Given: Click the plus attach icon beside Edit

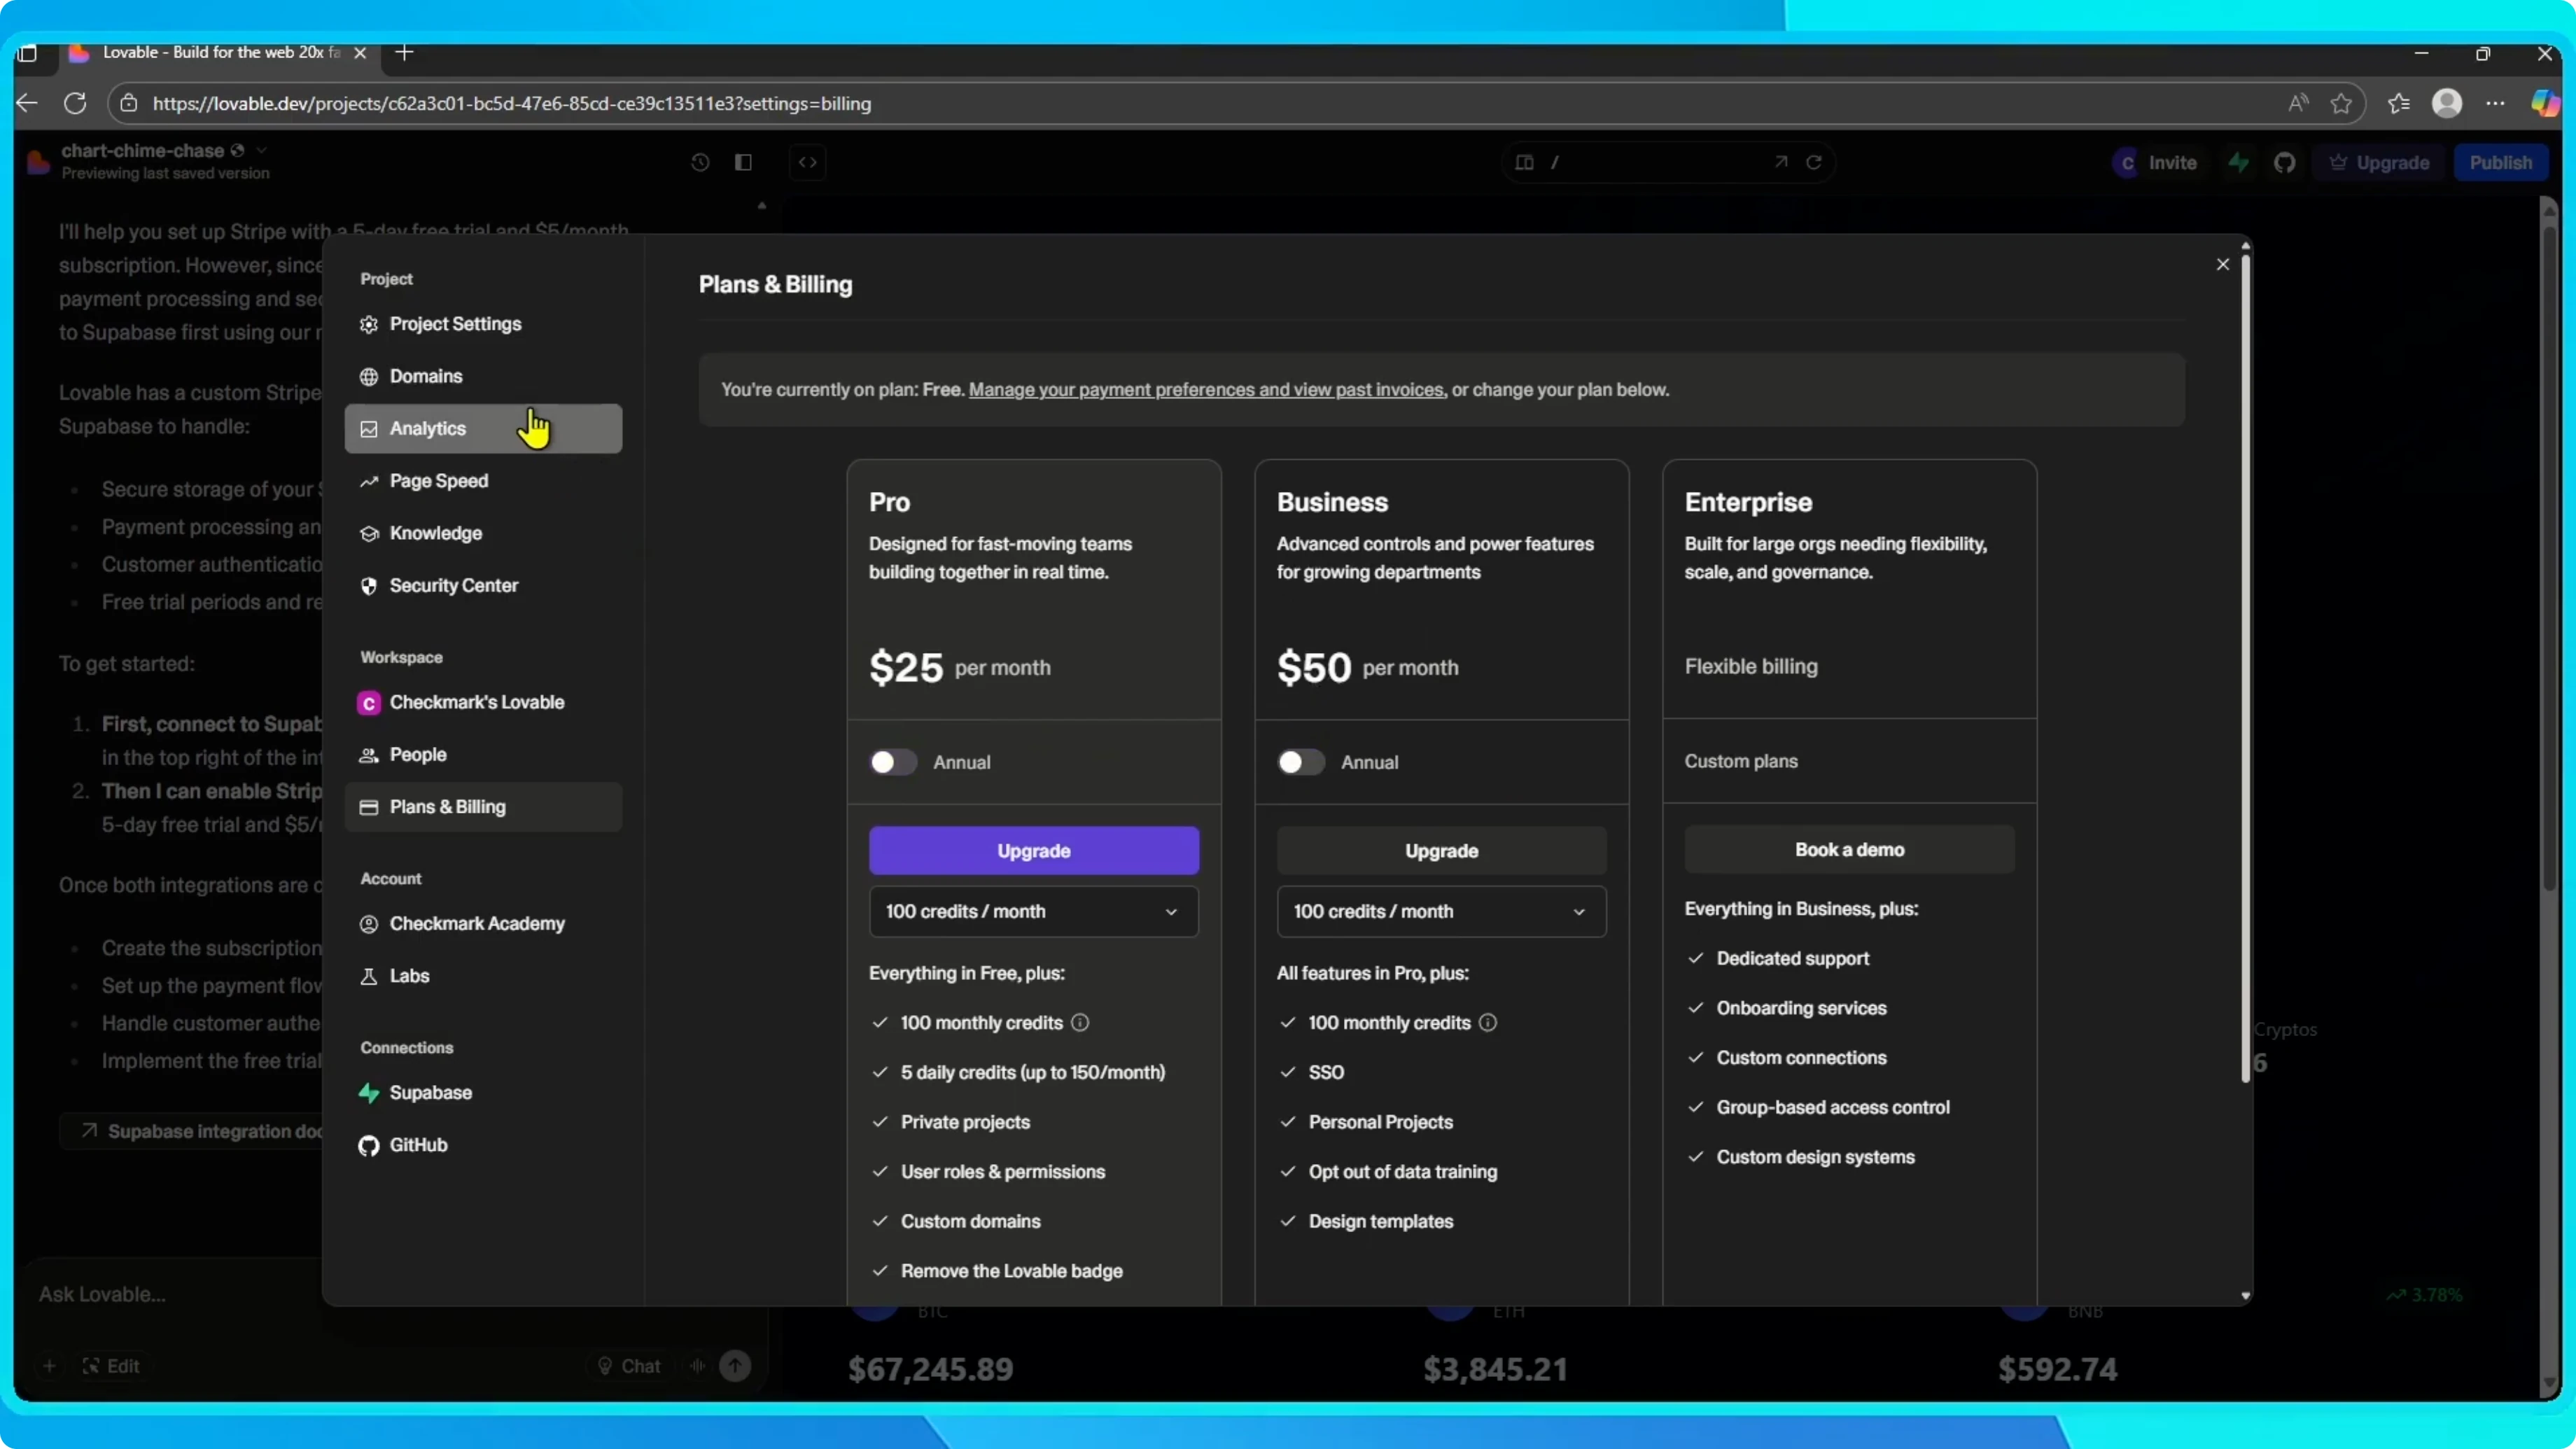Looking at the screenshot, I should click(49, 1365).
